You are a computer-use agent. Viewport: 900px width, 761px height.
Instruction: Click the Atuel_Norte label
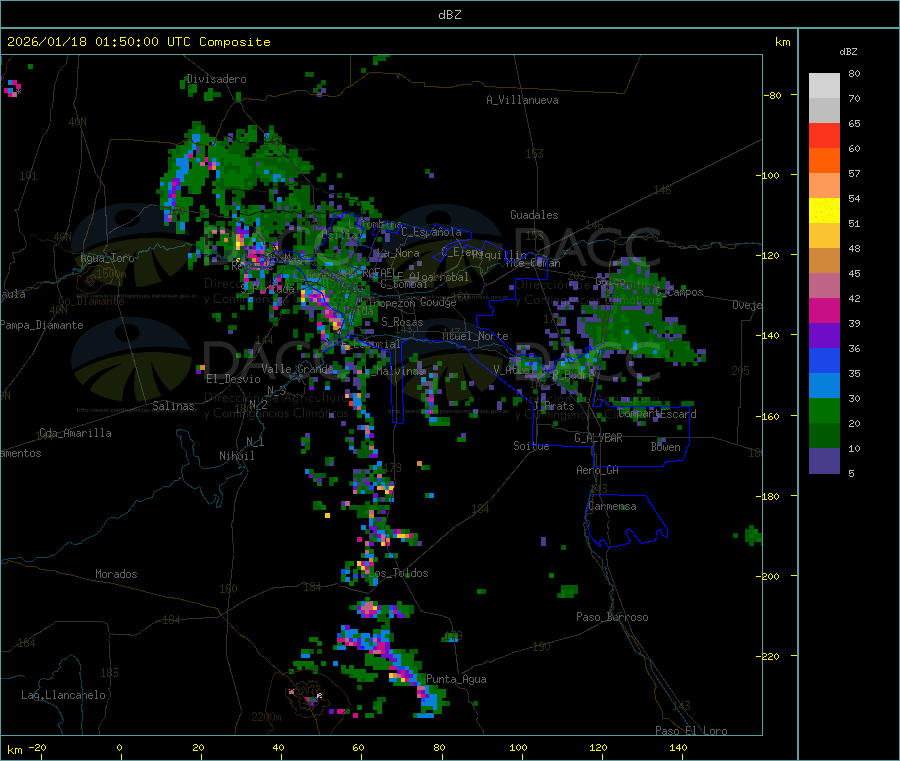point(475,336)
